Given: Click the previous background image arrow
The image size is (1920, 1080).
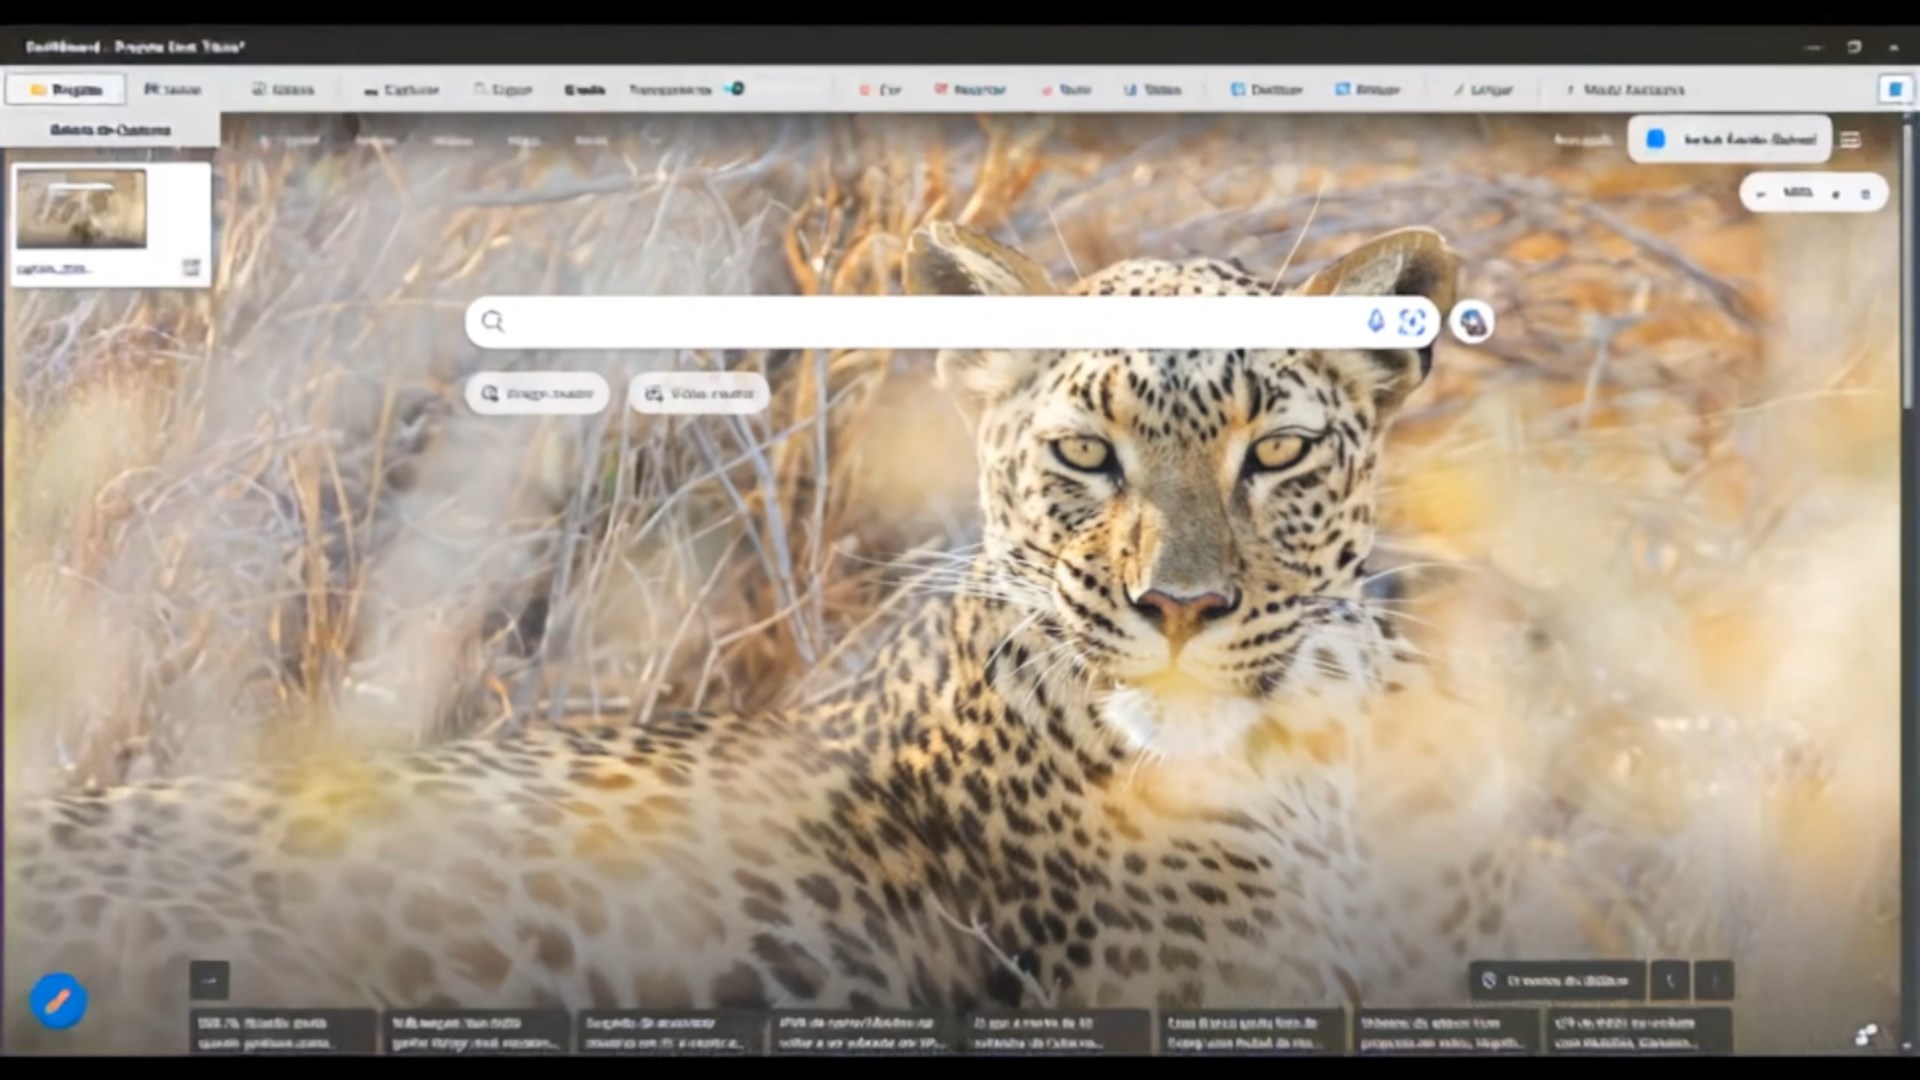Looking at the screenshot, I should tap(1669, 981).
